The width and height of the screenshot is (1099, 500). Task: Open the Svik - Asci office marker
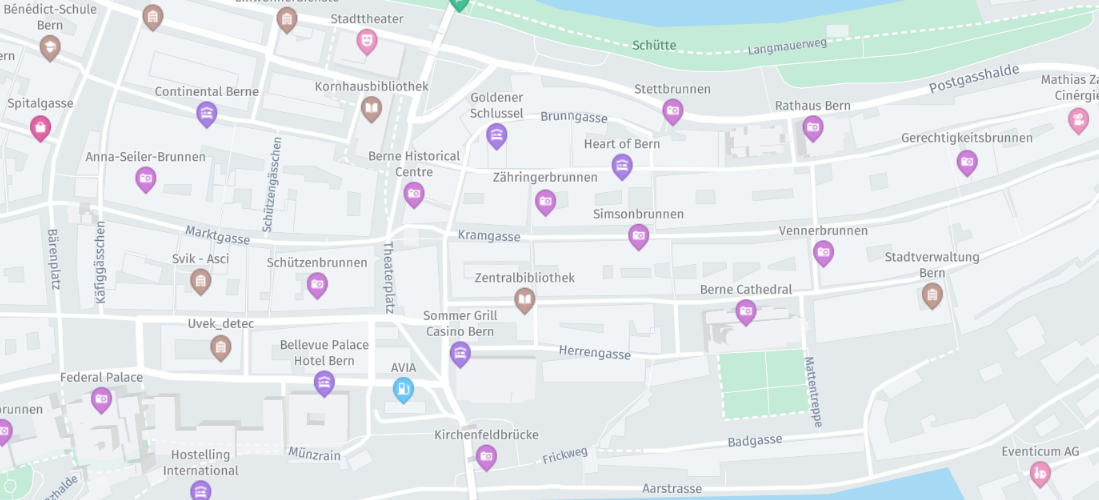tap(200, 282)
